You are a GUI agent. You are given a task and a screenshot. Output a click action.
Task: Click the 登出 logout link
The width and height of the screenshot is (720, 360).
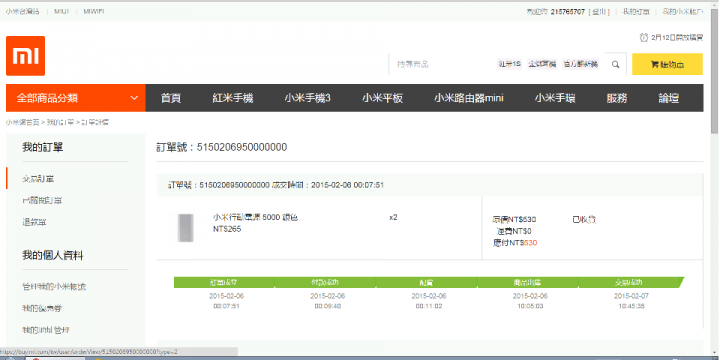pos(599,11)
